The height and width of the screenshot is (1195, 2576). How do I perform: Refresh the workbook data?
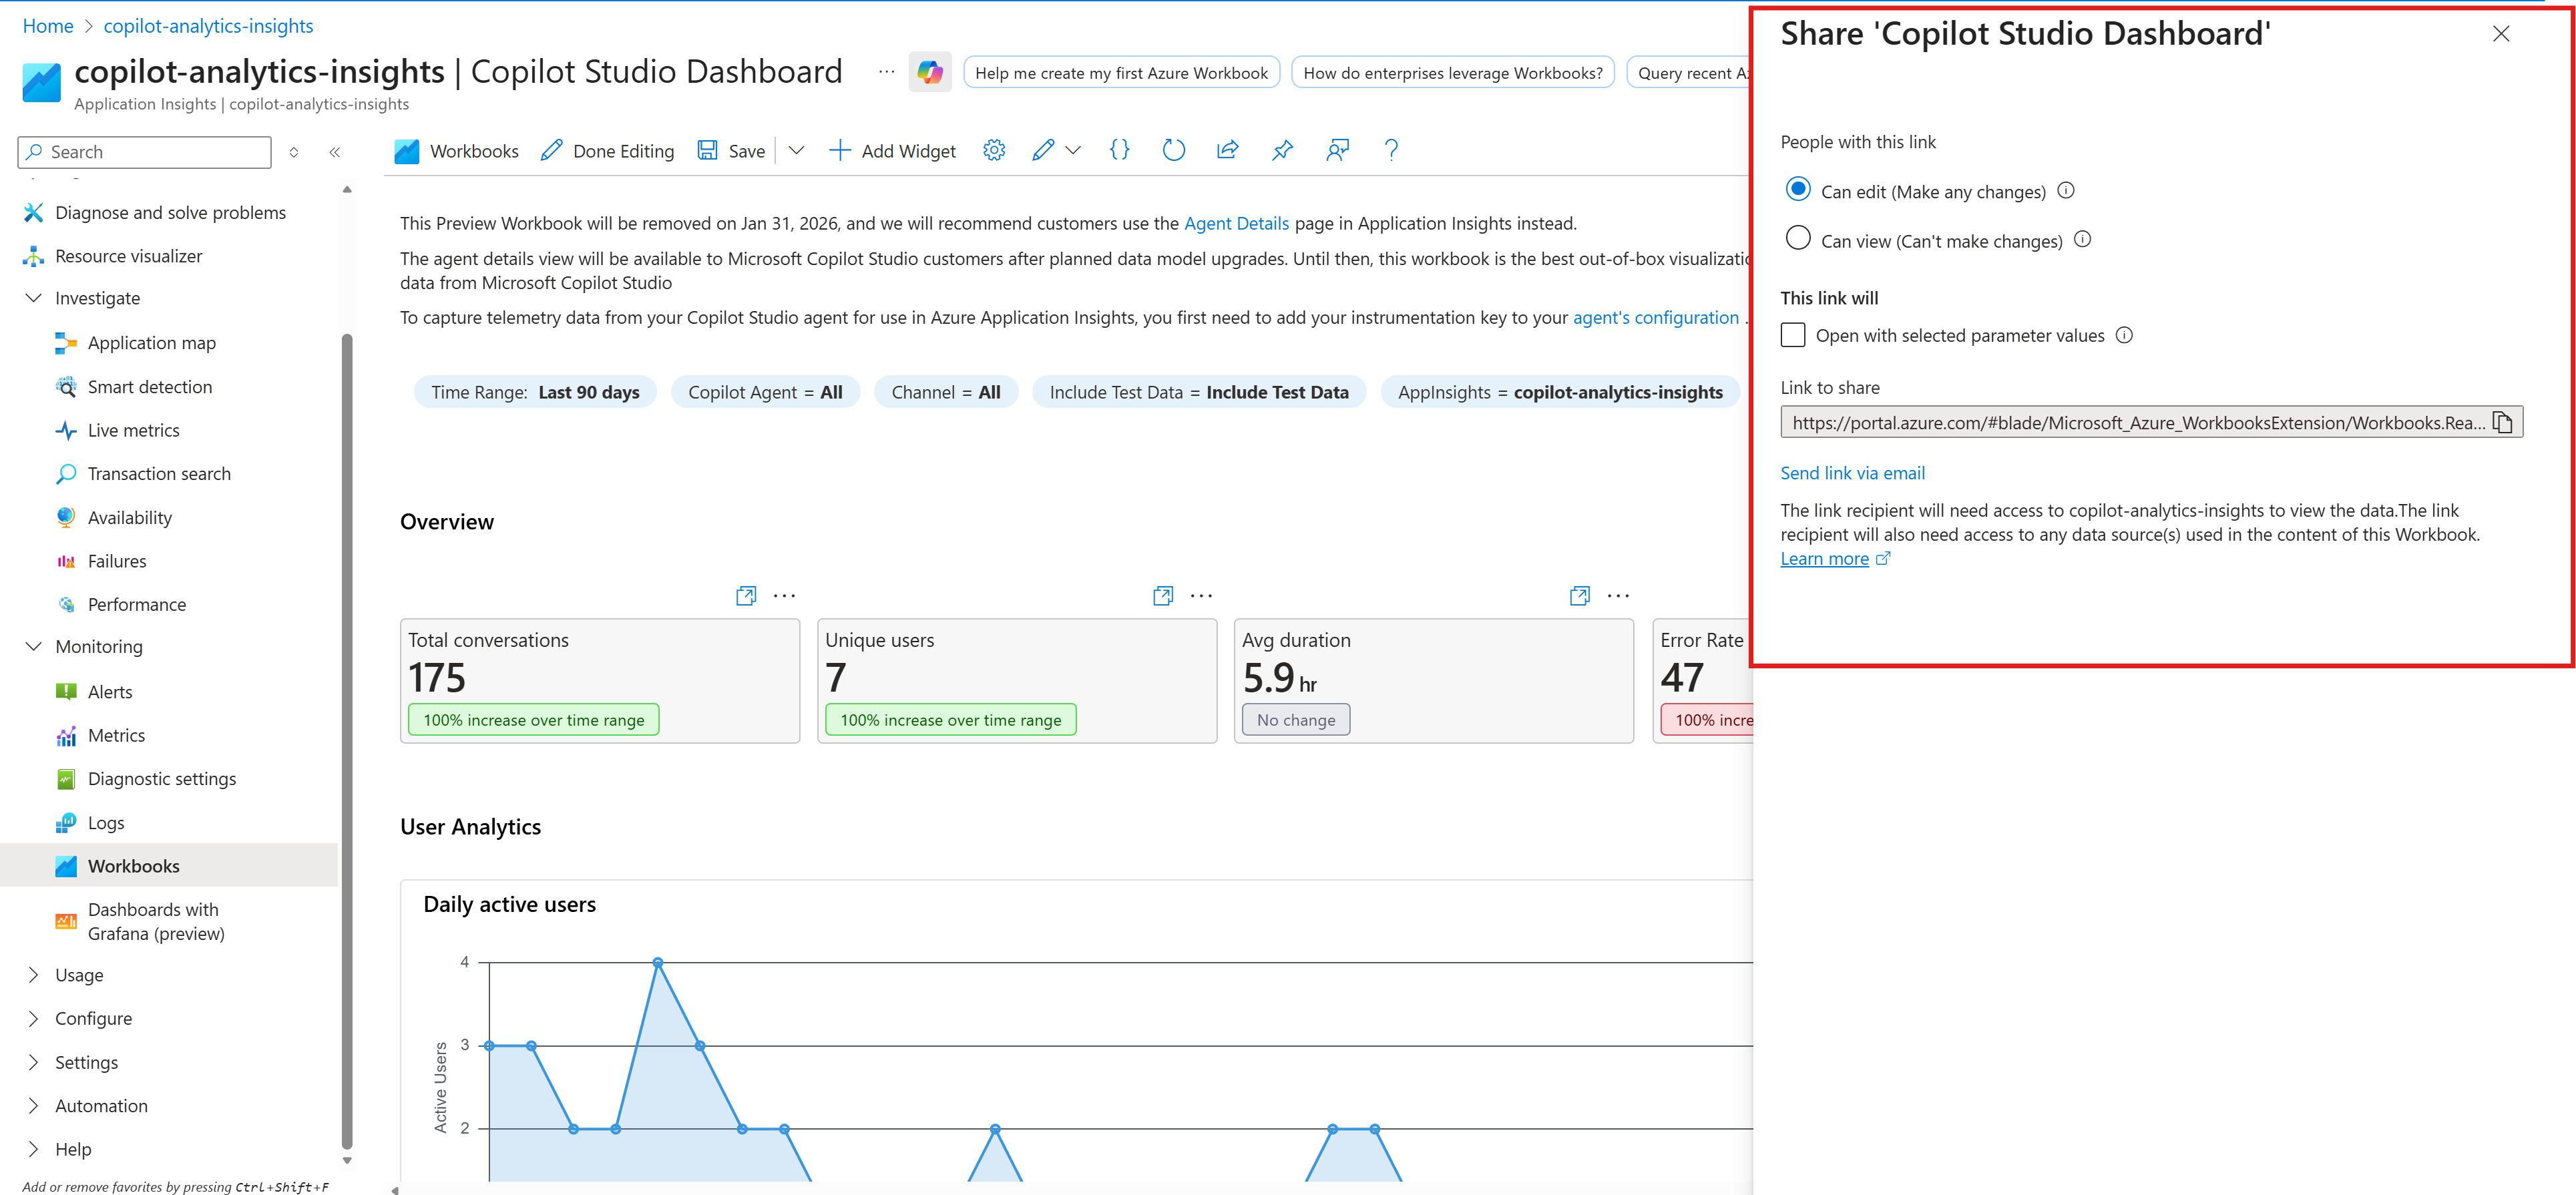pos(1173,150)
